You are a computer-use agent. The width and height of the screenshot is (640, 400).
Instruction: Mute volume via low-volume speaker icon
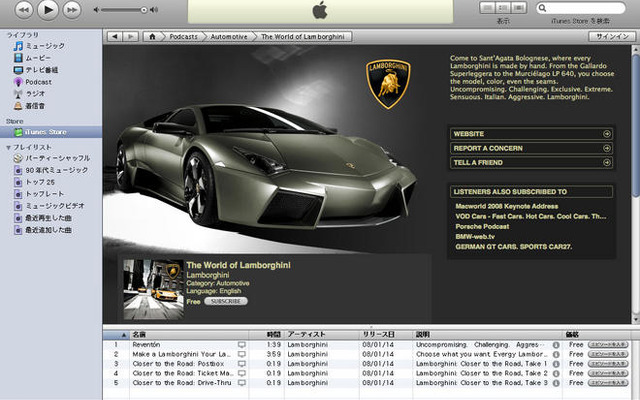coord(96,10)
